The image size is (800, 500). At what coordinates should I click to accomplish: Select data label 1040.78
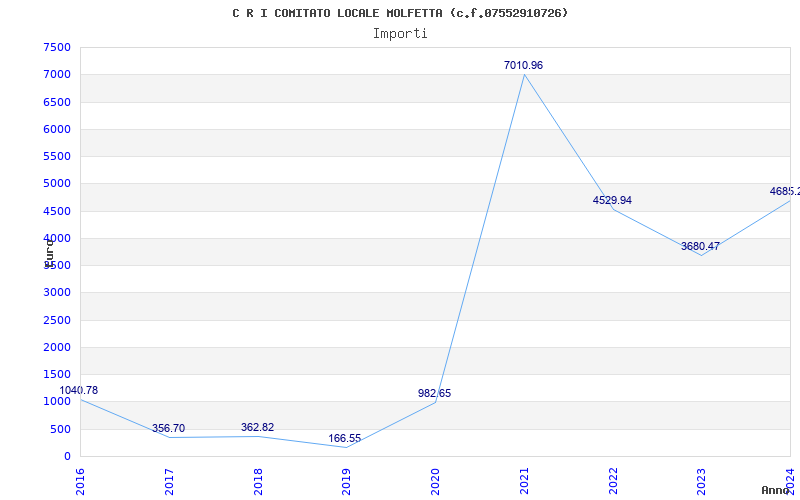pyautogui.click(x=79, y=390)
